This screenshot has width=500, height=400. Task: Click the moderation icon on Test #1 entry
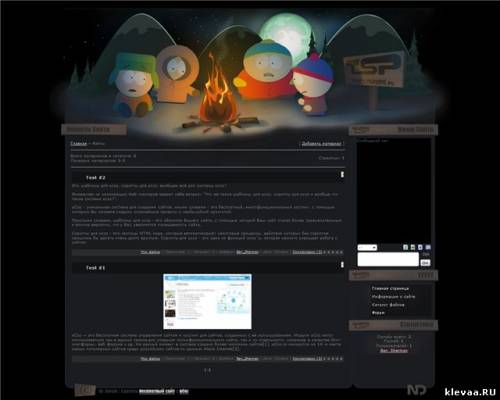click(x=342, y=264)
